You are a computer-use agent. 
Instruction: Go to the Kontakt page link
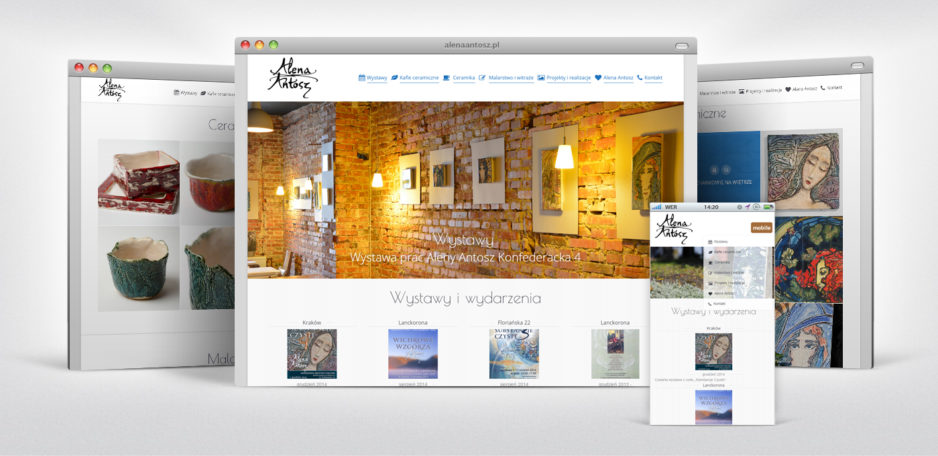click(654, 77)
